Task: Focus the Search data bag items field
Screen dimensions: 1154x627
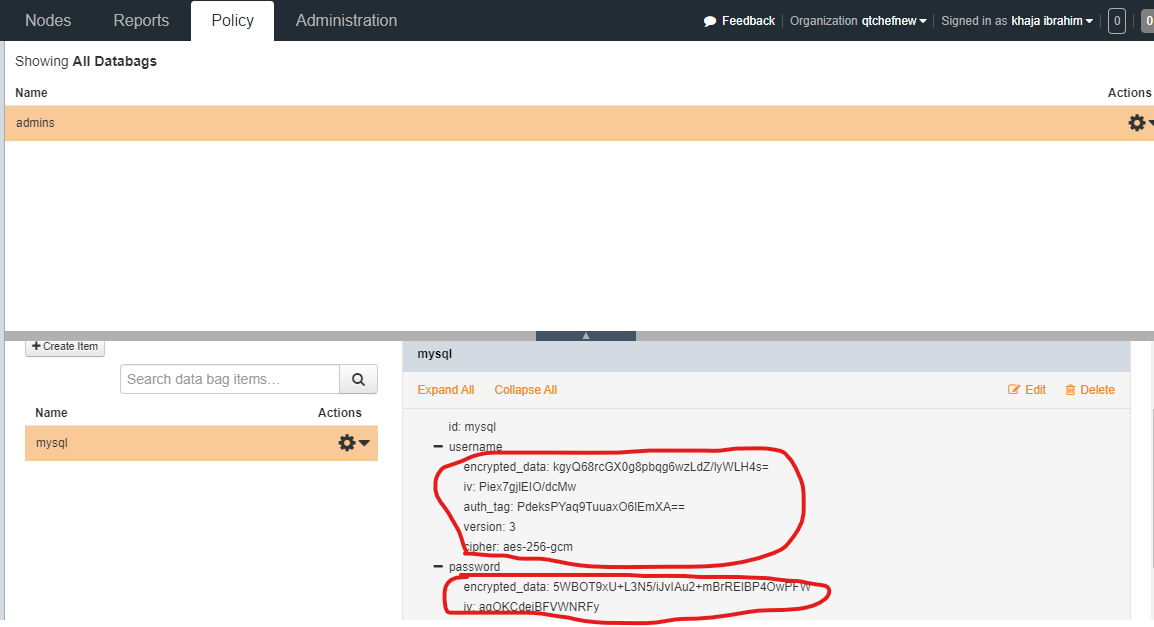Action: tap(230, 379)
